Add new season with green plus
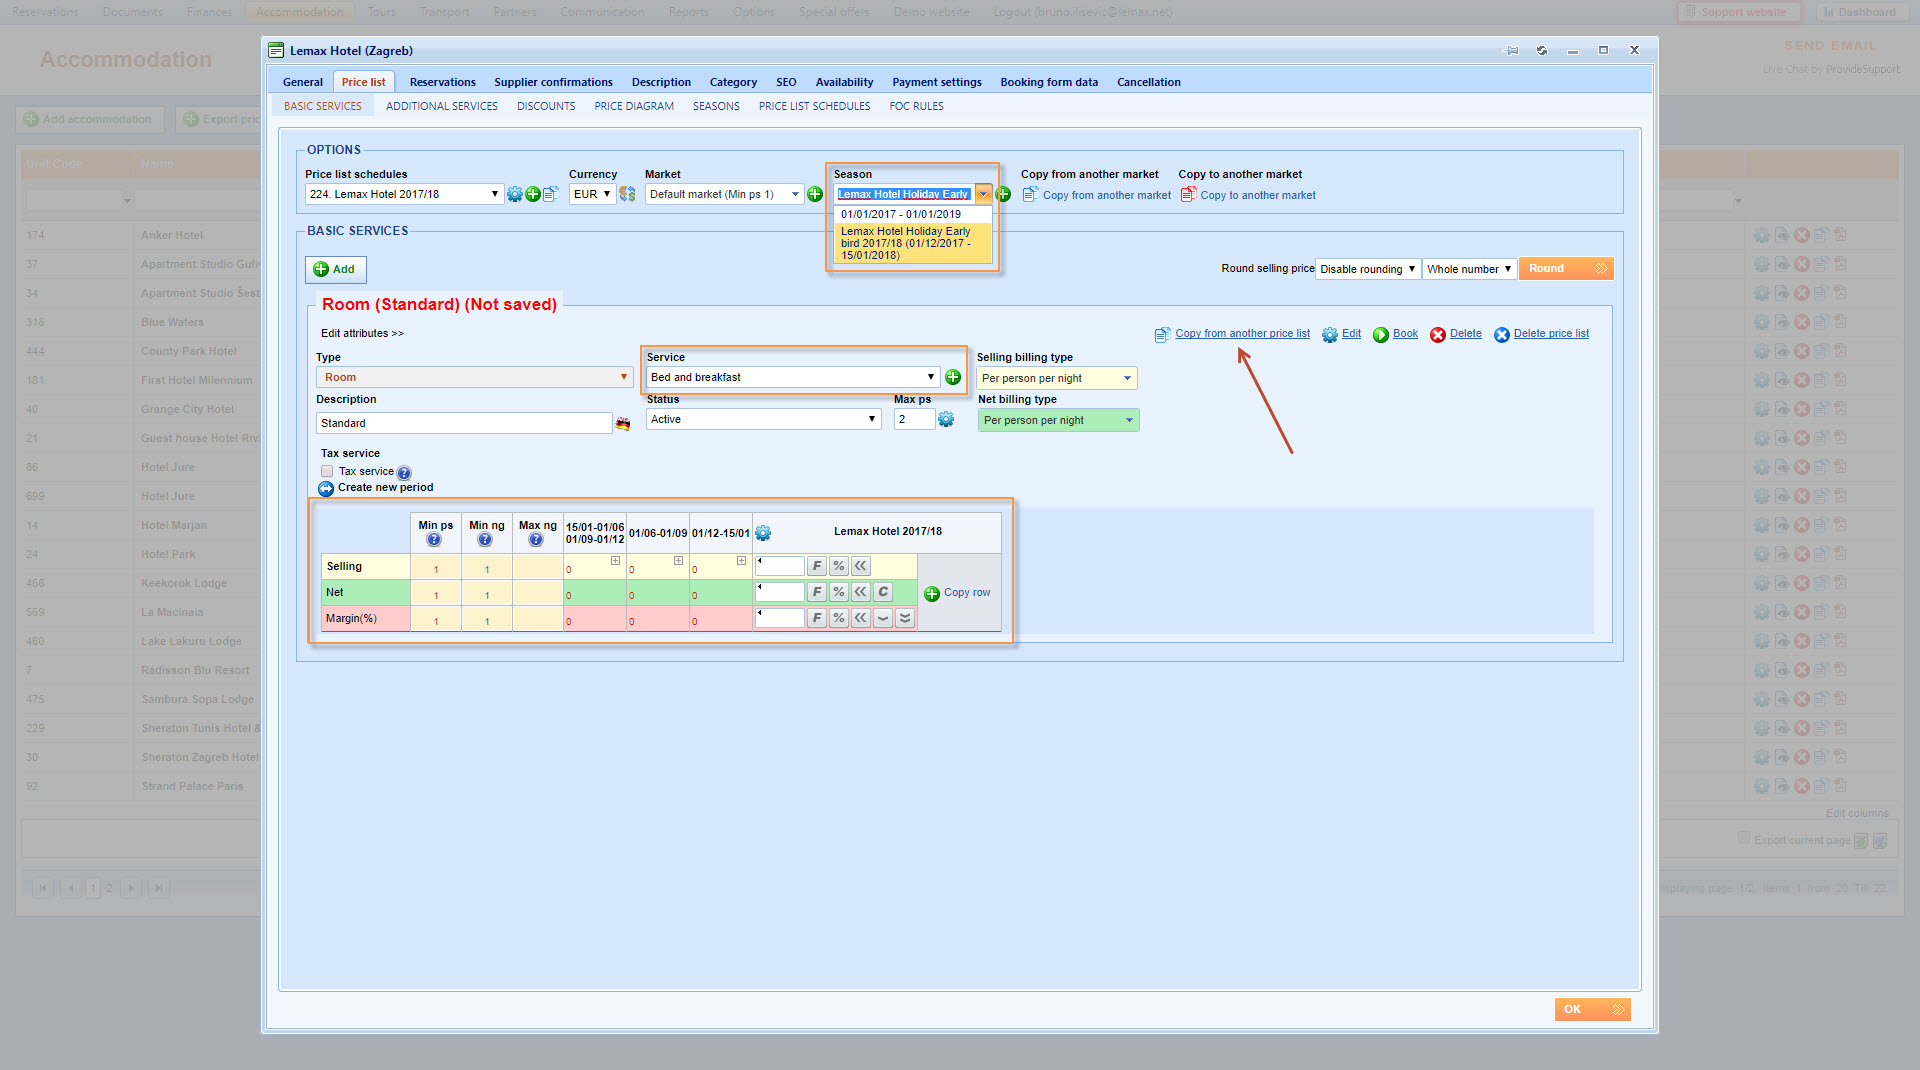Viewport: 1920px width, 1070px height. (x=1003, y=195)
